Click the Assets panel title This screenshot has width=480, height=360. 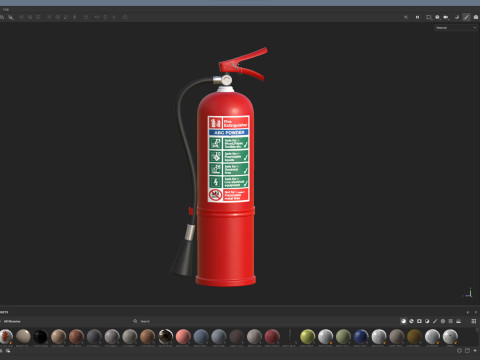pyautogui.click(x=4, y=312)
